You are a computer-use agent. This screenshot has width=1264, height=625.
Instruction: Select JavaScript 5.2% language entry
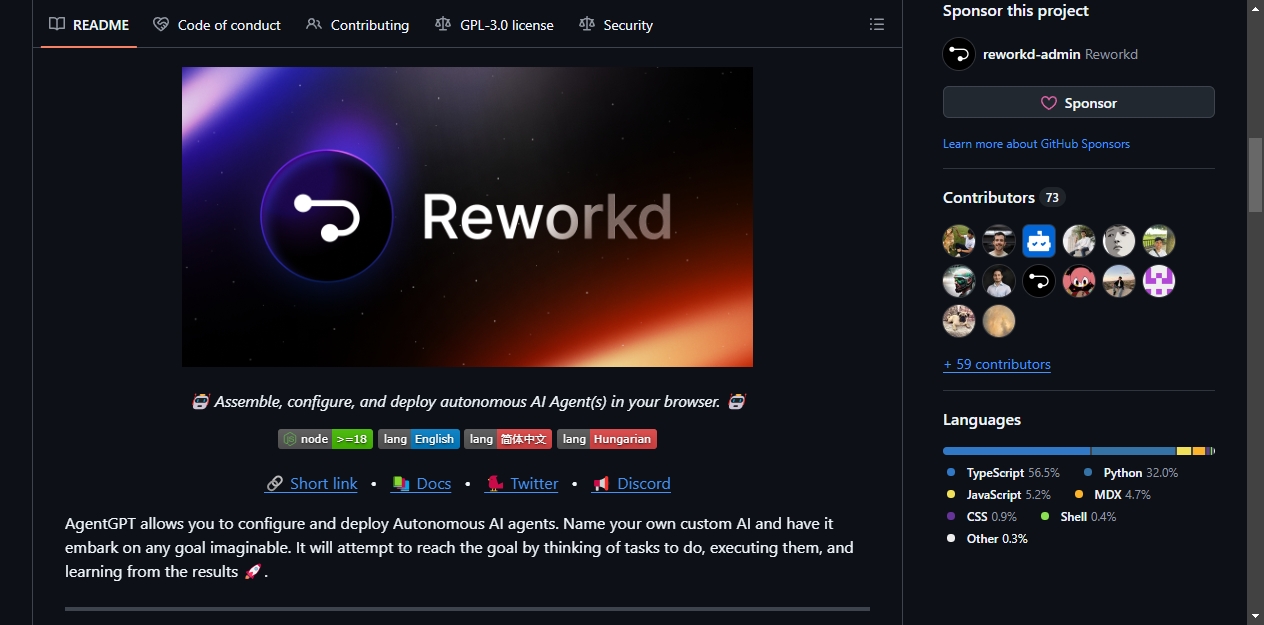998,494
